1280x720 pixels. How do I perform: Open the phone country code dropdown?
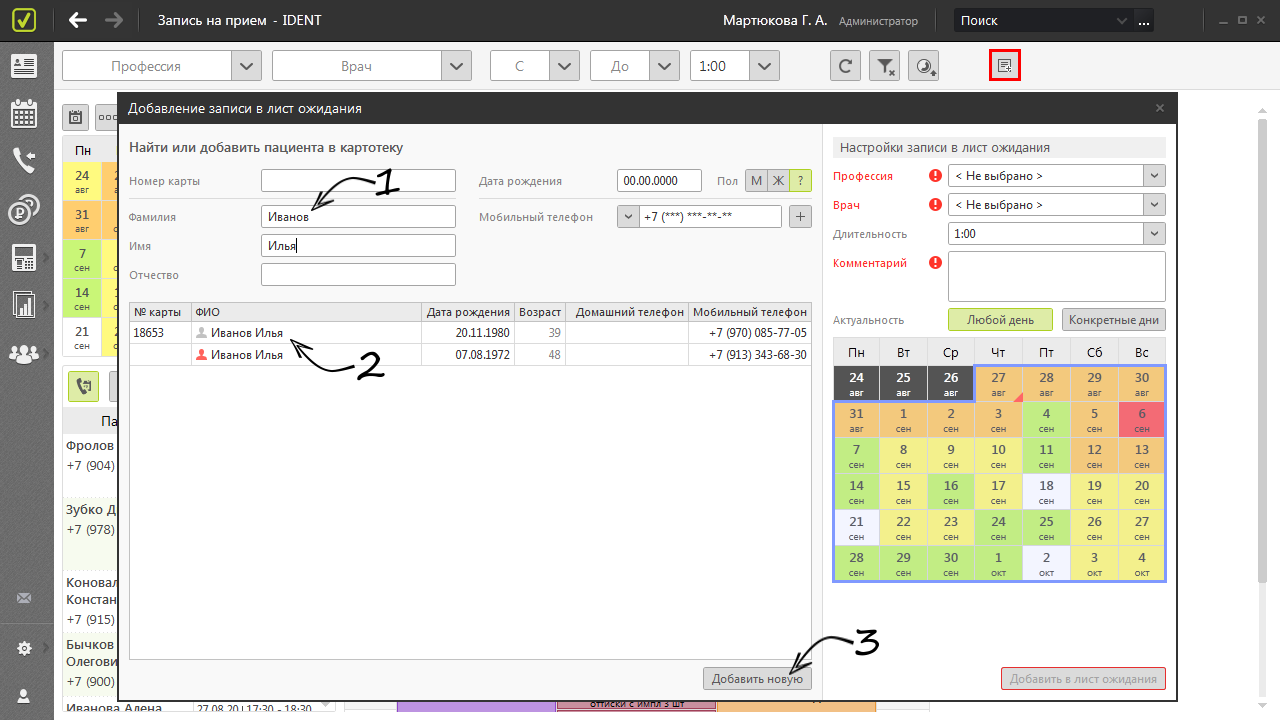pyautogui.click(x=628, y=216)
